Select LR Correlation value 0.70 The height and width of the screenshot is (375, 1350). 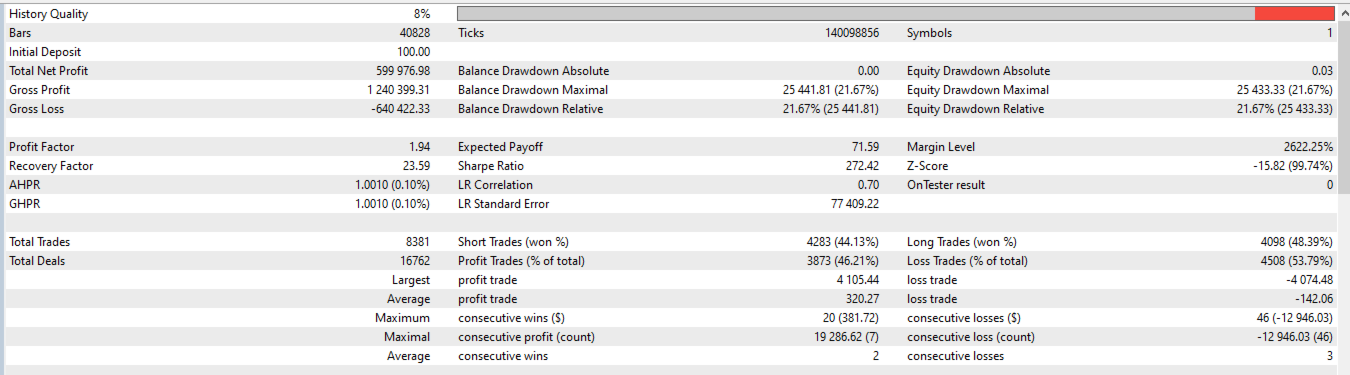868,185
